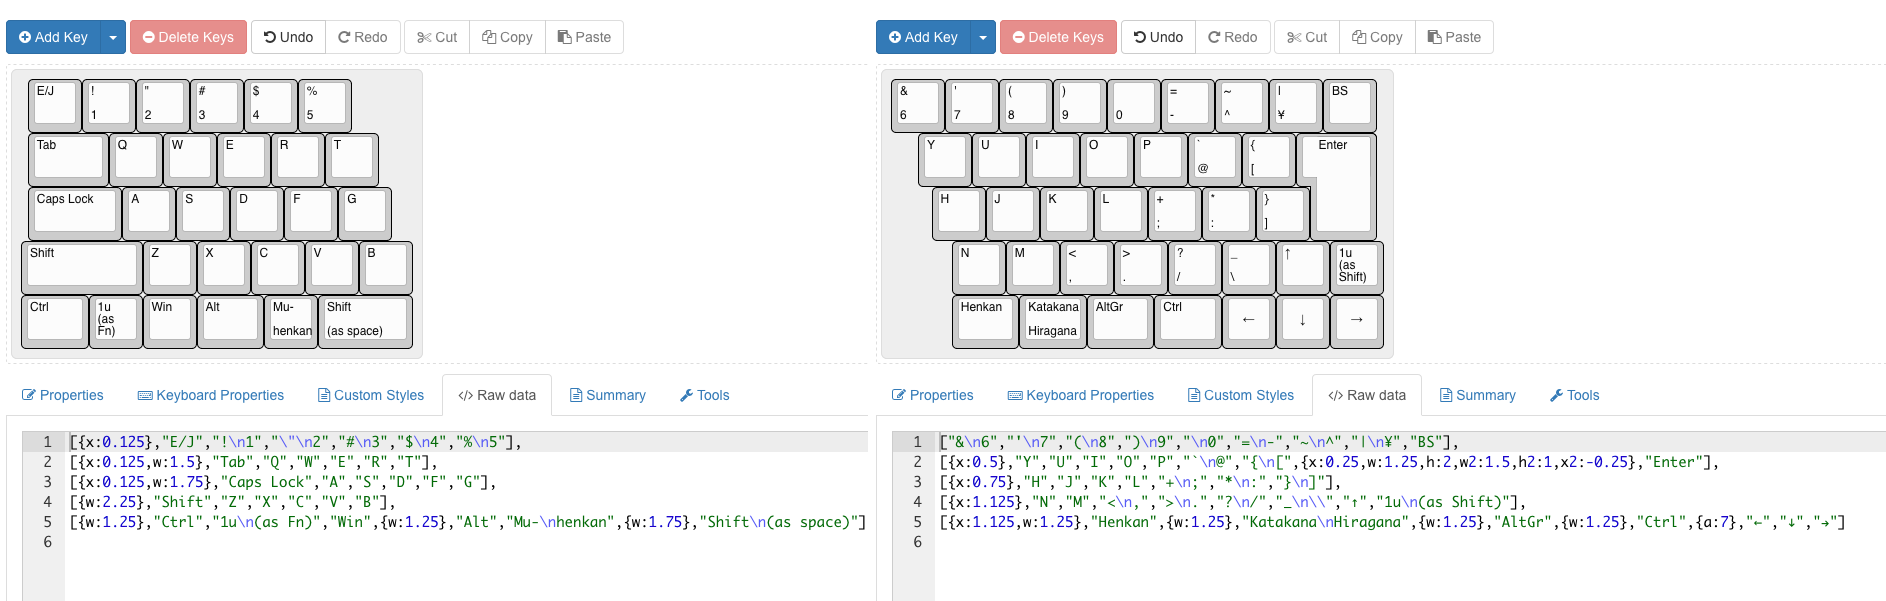Select the H key on right keyboard

(958, 213)
